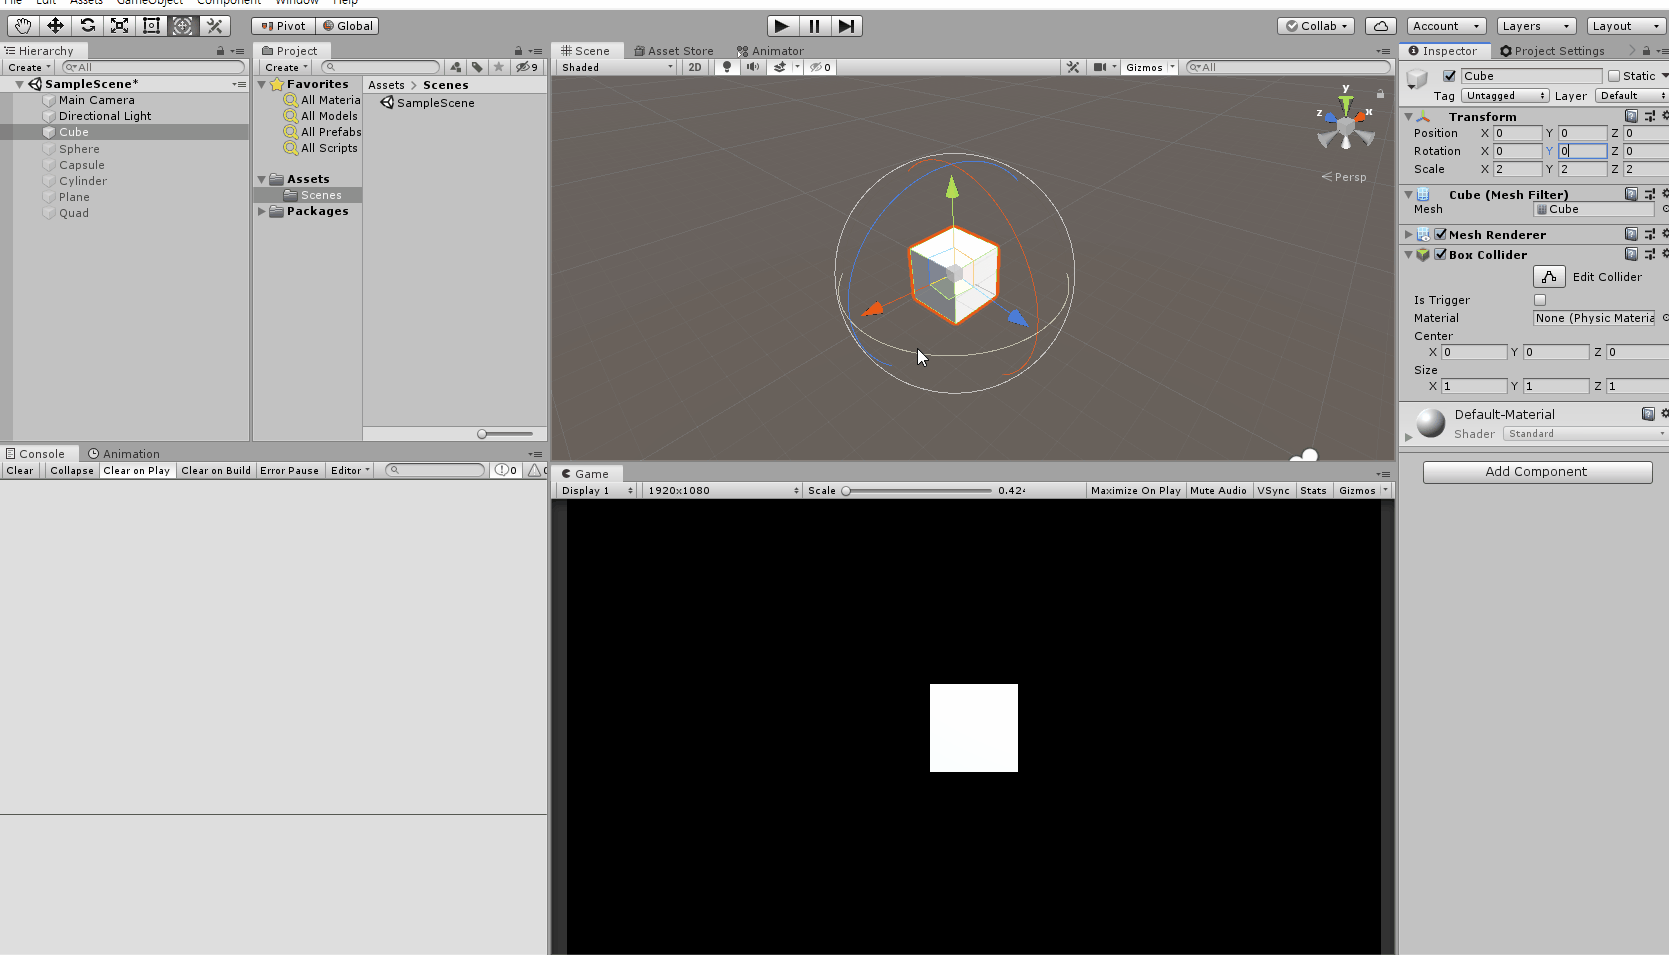Toggle Pivot handle position
1669x955 pixels.
click(x=284, y=26)
